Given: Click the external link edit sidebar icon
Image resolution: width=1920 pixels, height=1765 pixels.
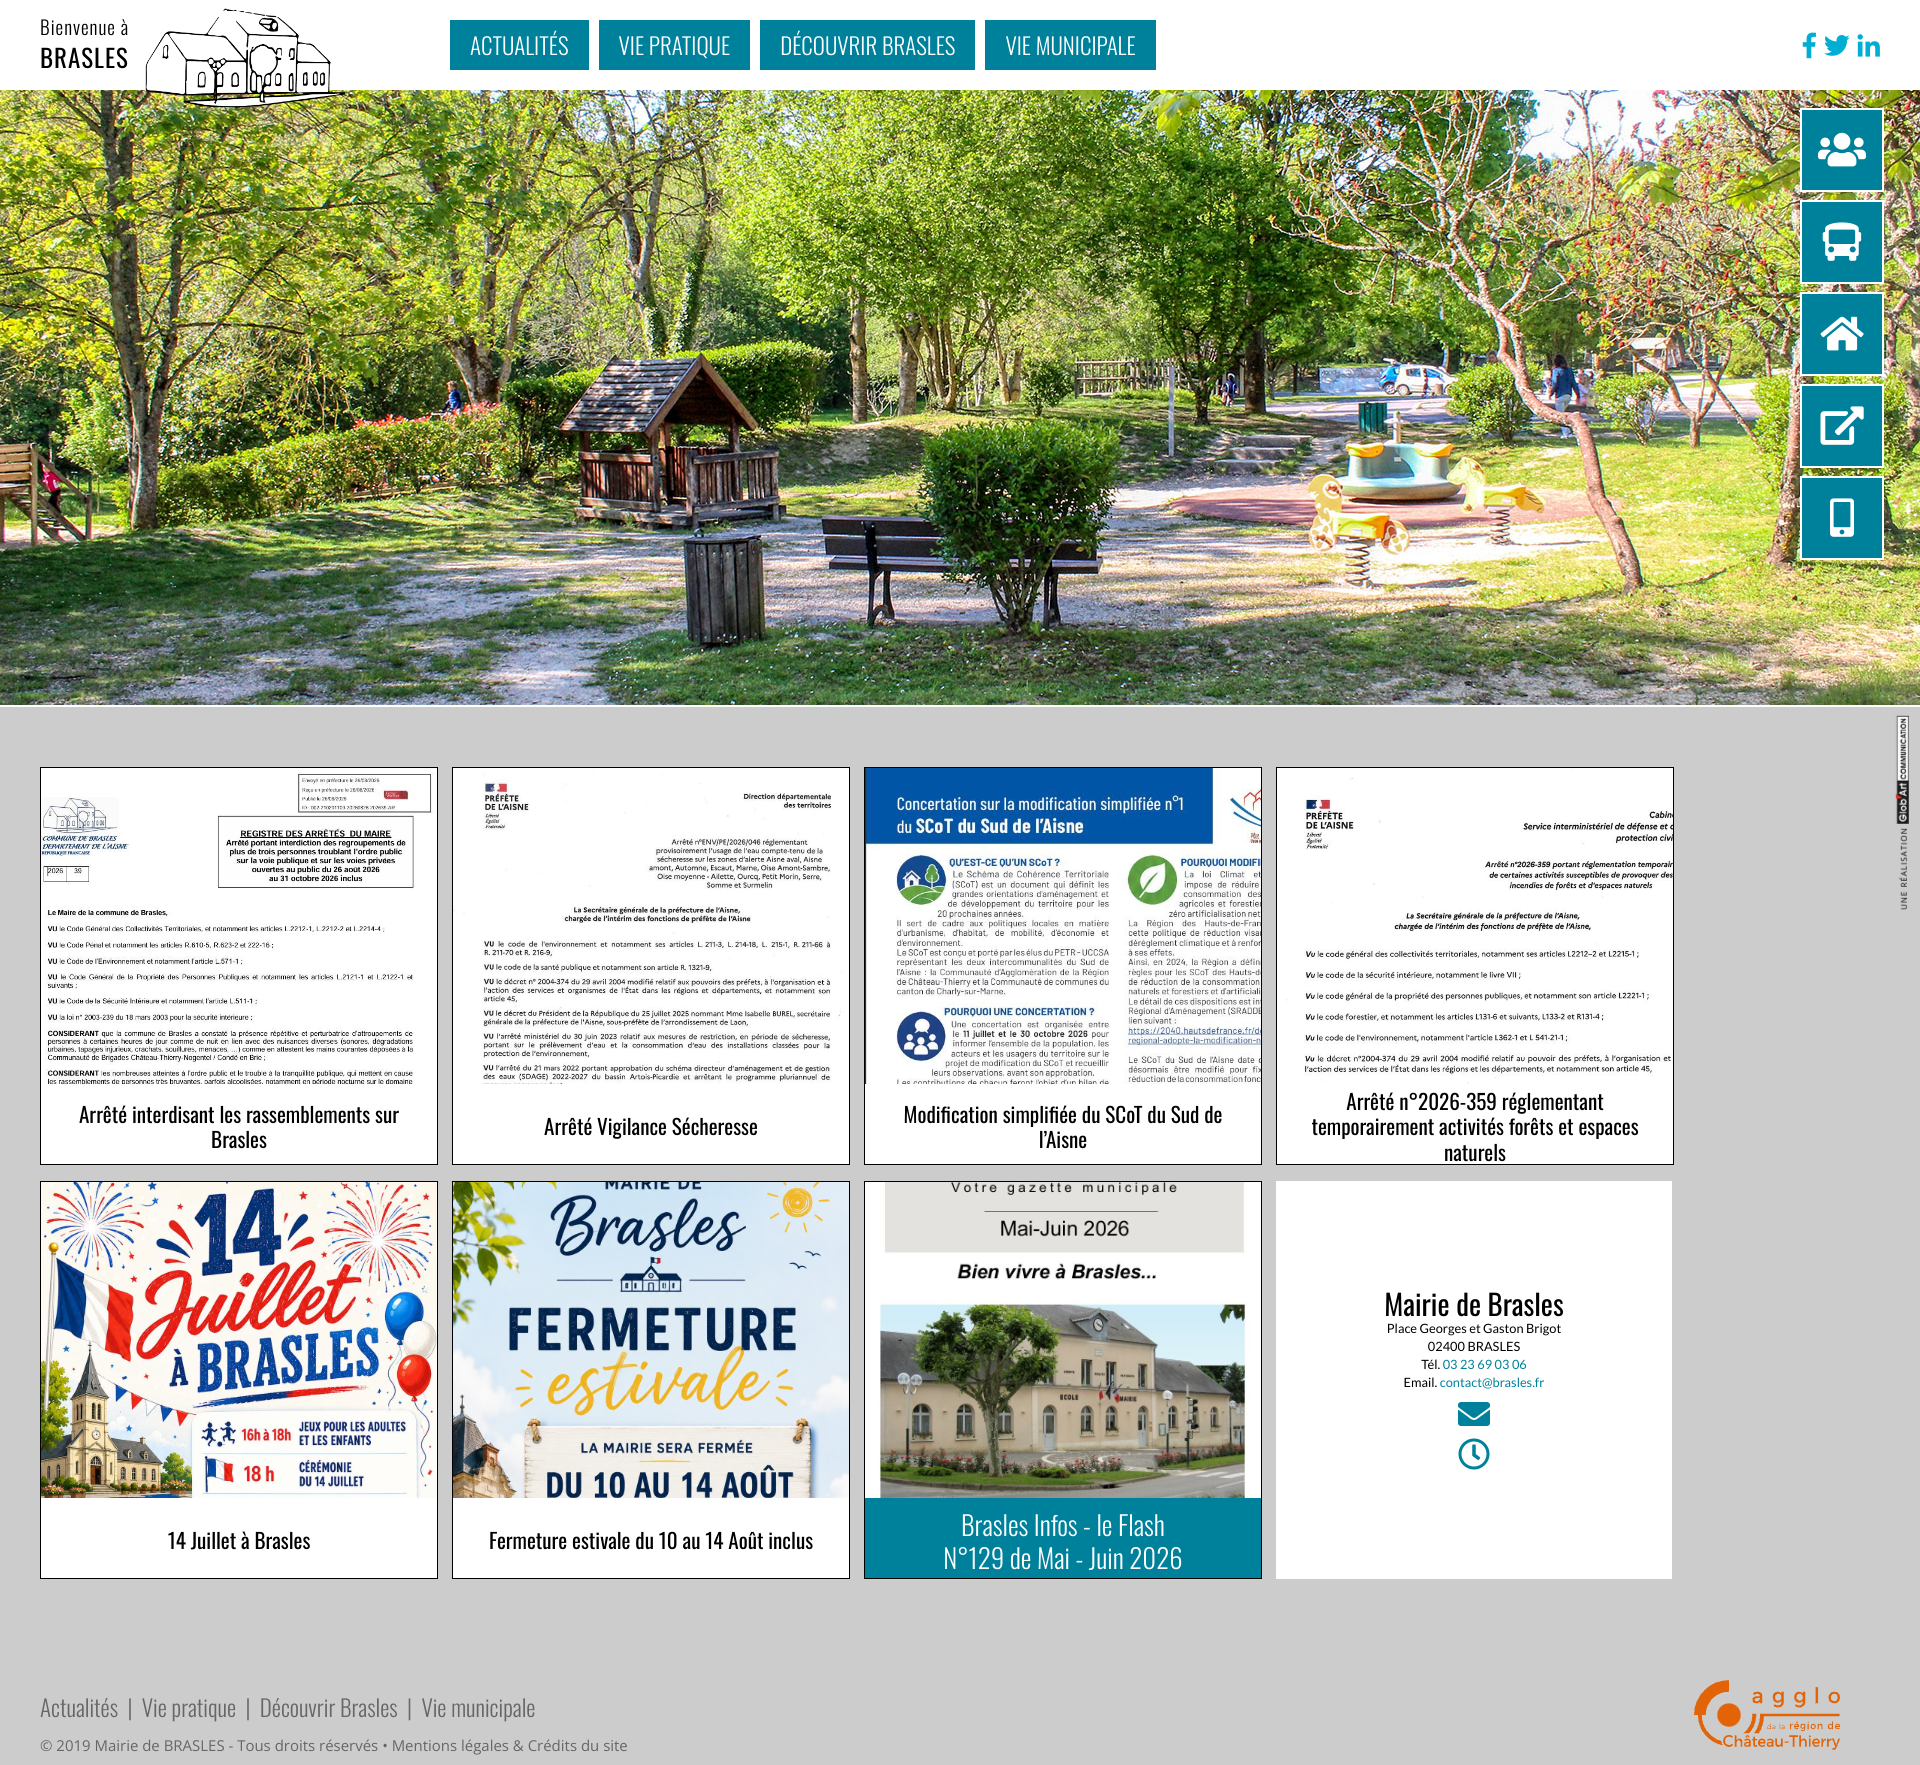Looking at the screenshot, I should coord(1841,426).
